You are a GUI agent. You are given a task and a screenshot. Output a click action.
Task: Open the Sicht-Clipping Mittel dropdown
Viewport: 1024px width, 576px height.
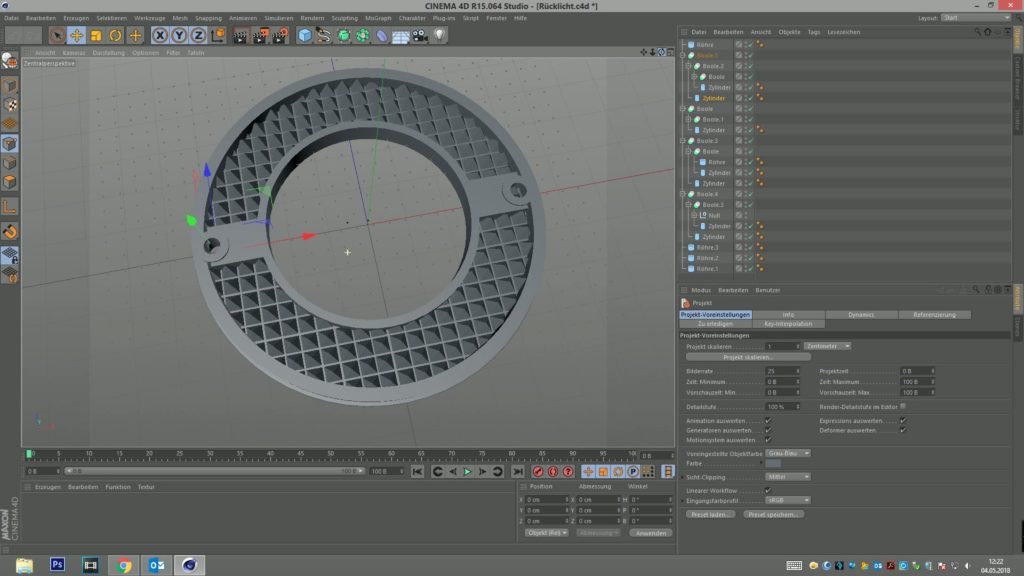click(x=788, y=477)
